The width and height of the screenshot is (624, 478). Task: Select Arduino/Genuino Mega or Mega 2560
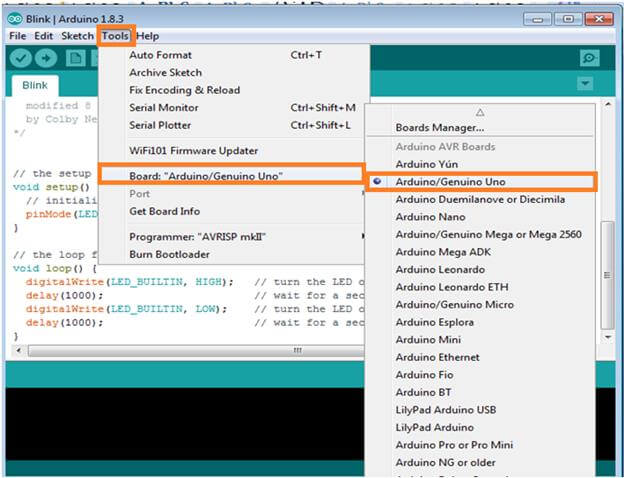click(481, 234)
